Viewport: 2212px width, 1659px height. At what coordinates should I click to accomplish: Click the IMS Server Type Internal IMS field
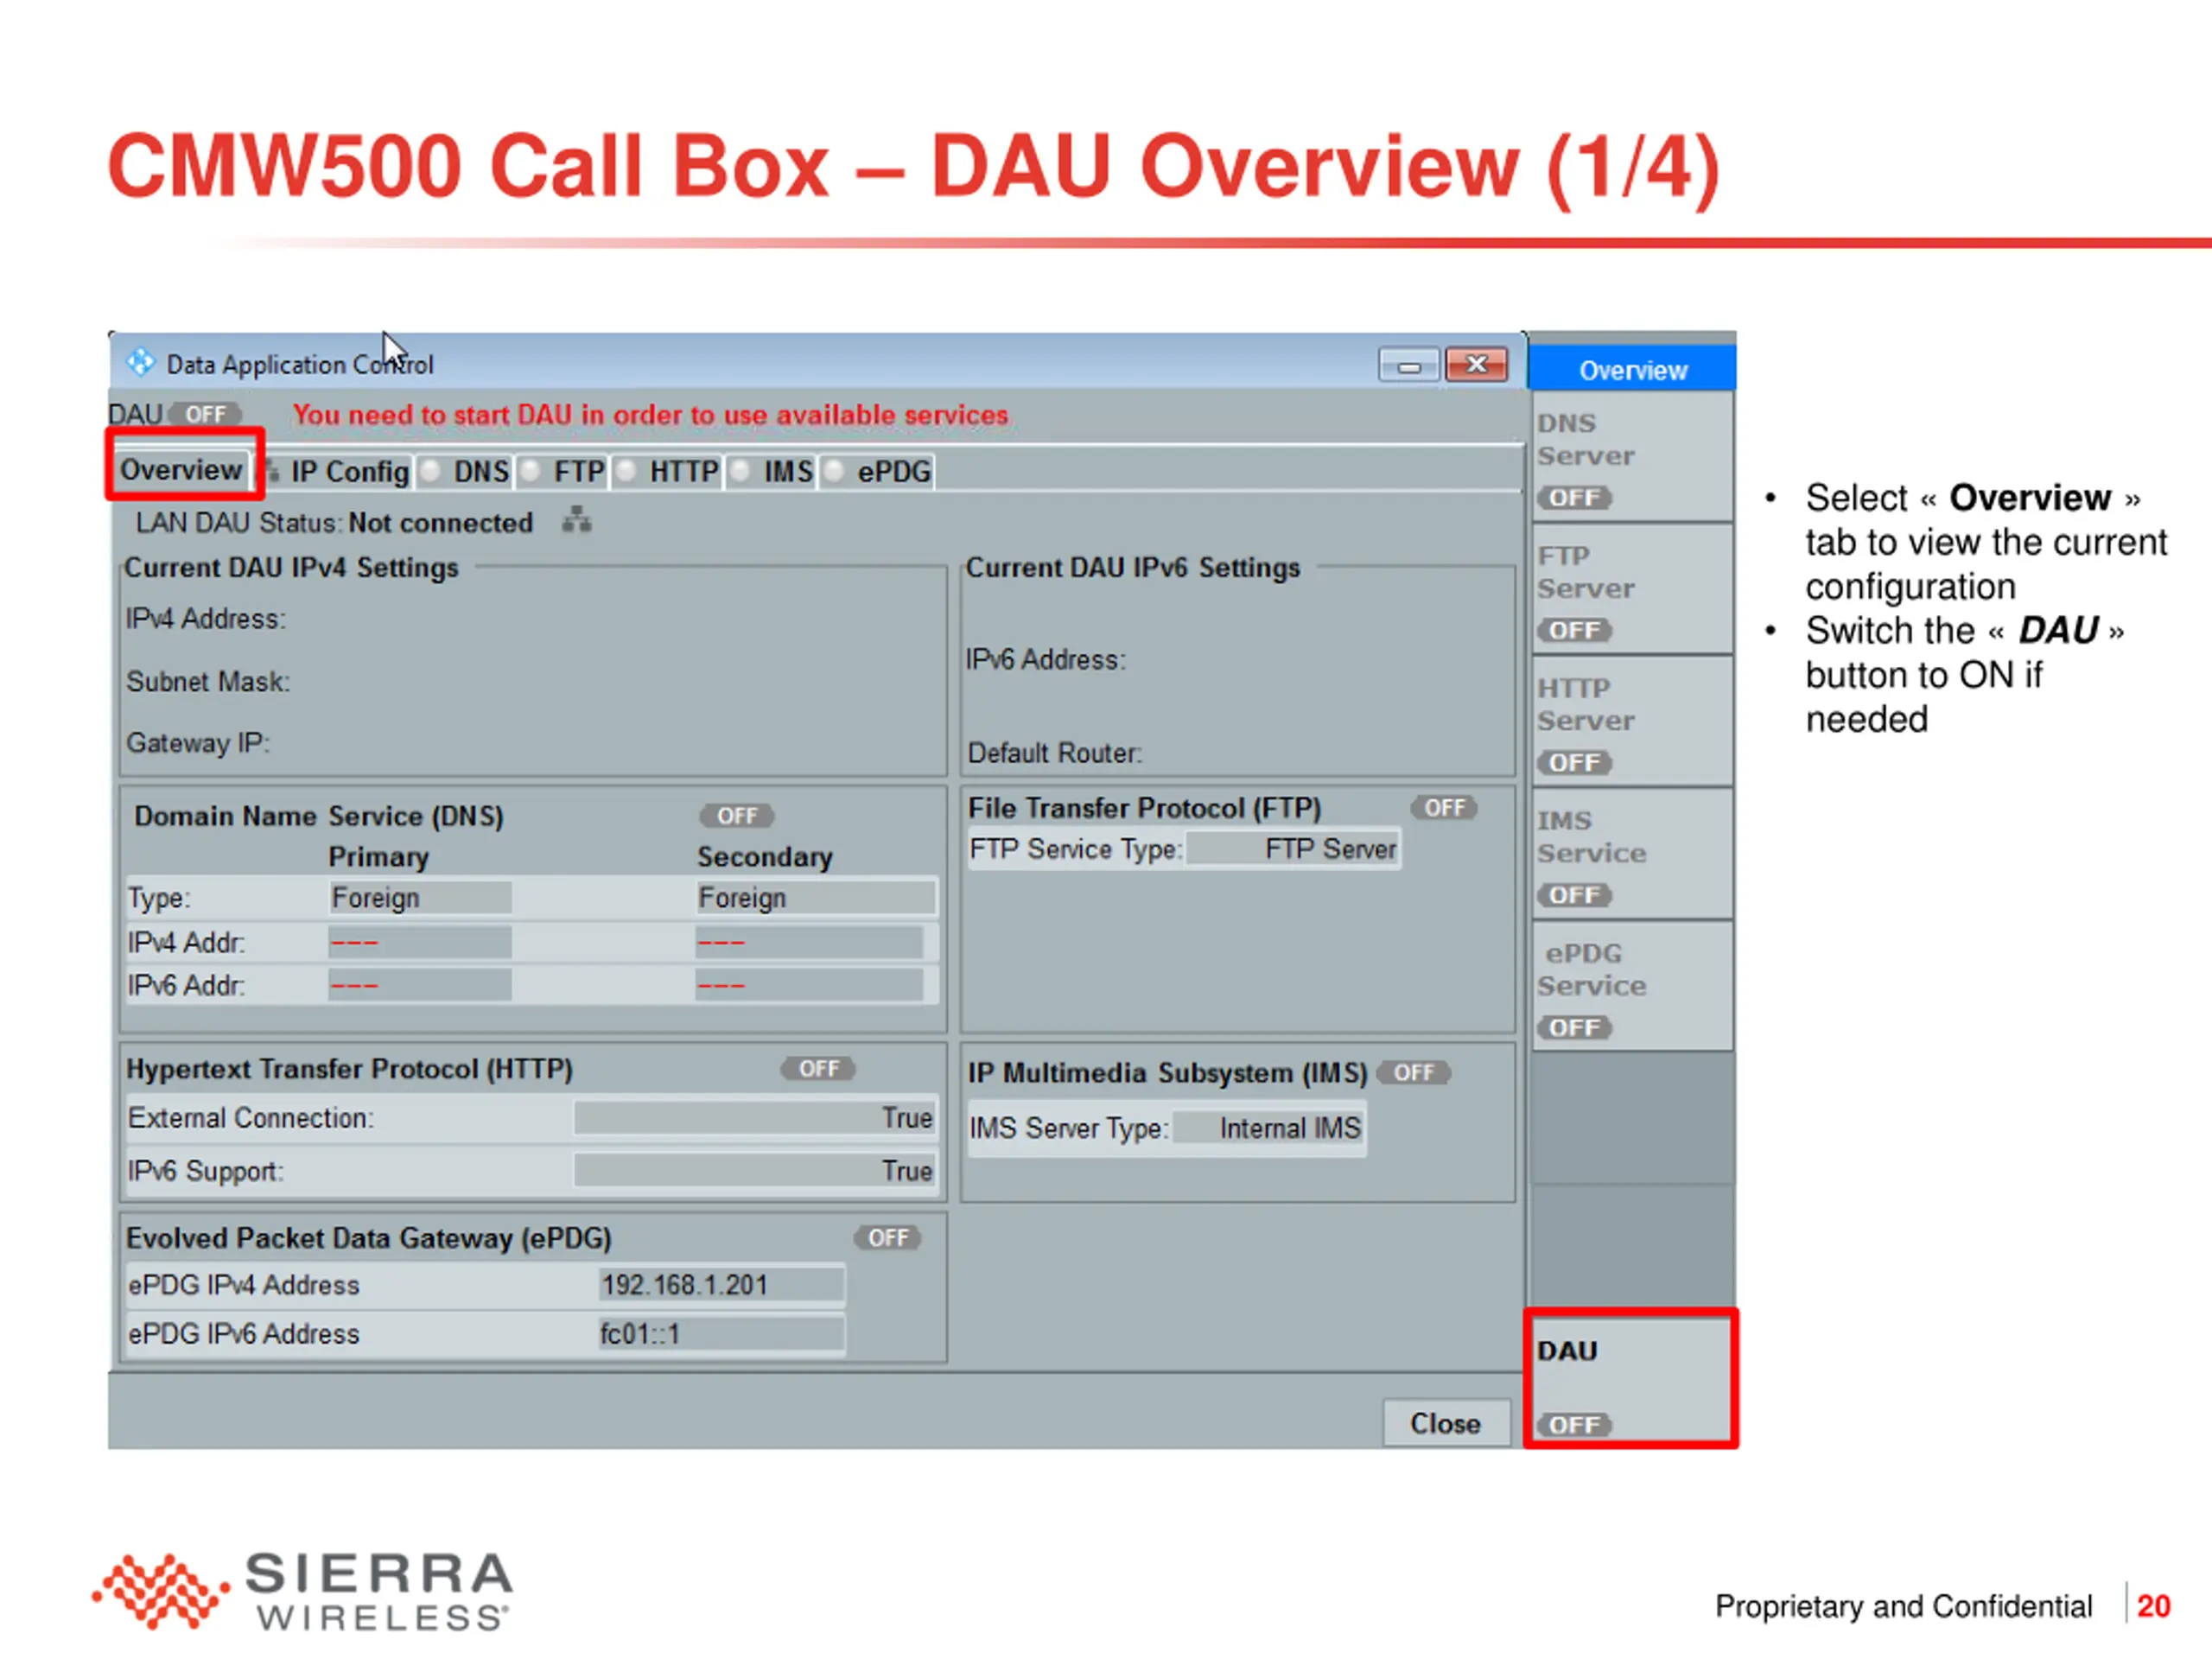pos(1269,1129)
